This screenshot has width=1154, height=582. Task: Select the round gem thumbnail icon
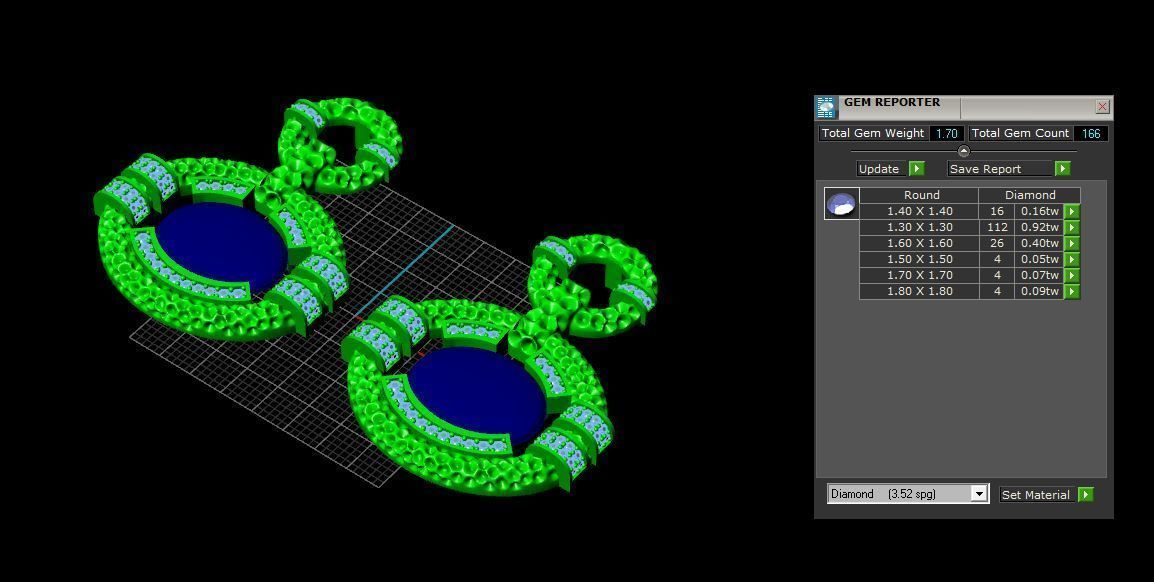point(841,203)
